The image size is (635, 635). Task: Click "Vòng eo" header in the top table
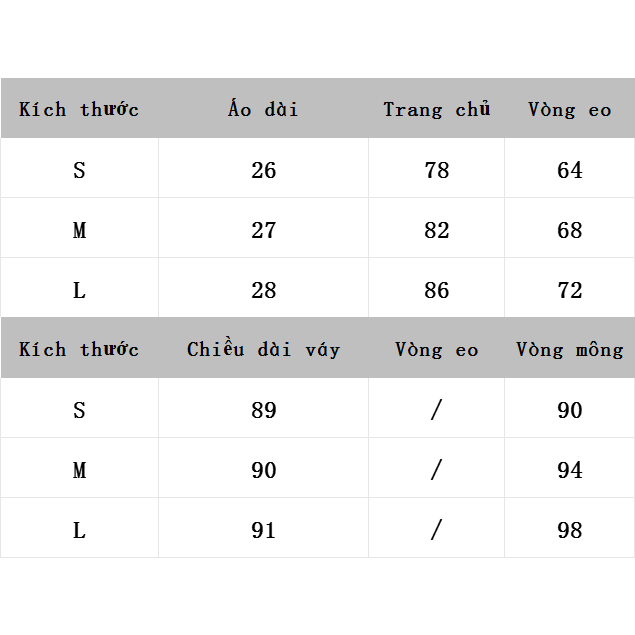pos(569,109)
